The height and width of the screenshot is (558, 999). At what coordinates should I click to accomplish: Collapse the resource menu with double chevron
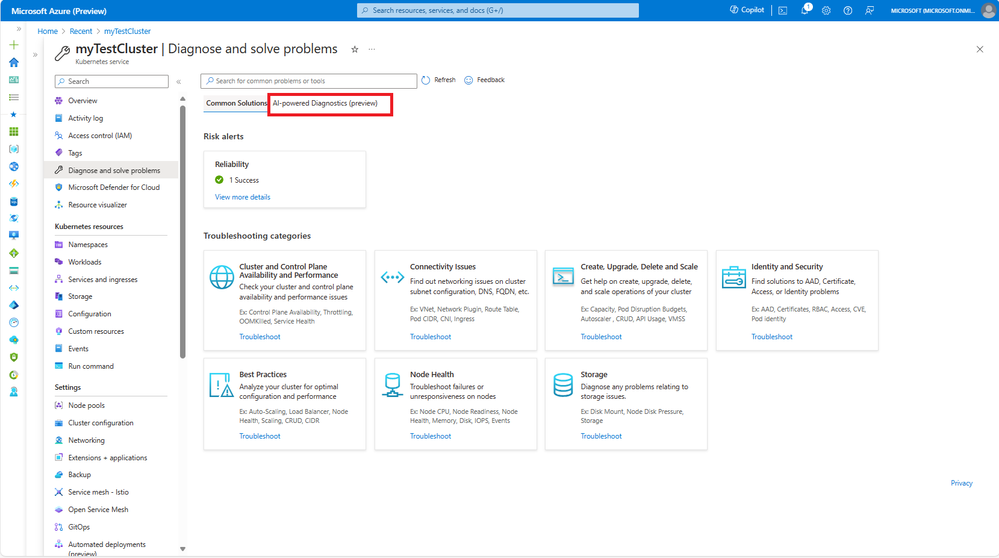pyautogui.click(x=178, y=82)
